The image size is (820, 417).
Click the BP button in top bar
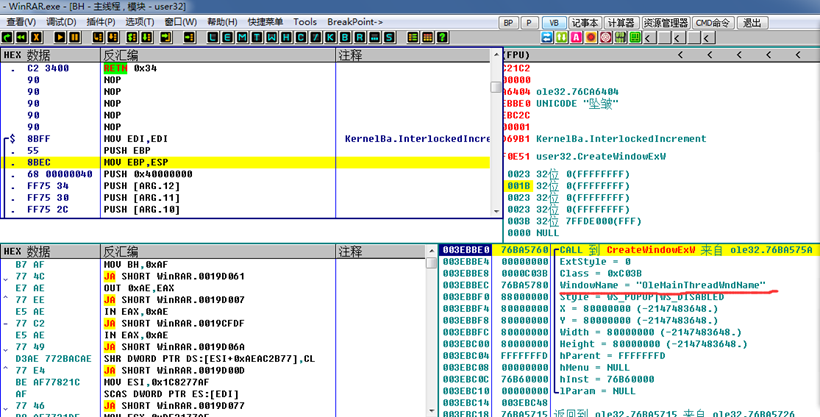point(508,22)
